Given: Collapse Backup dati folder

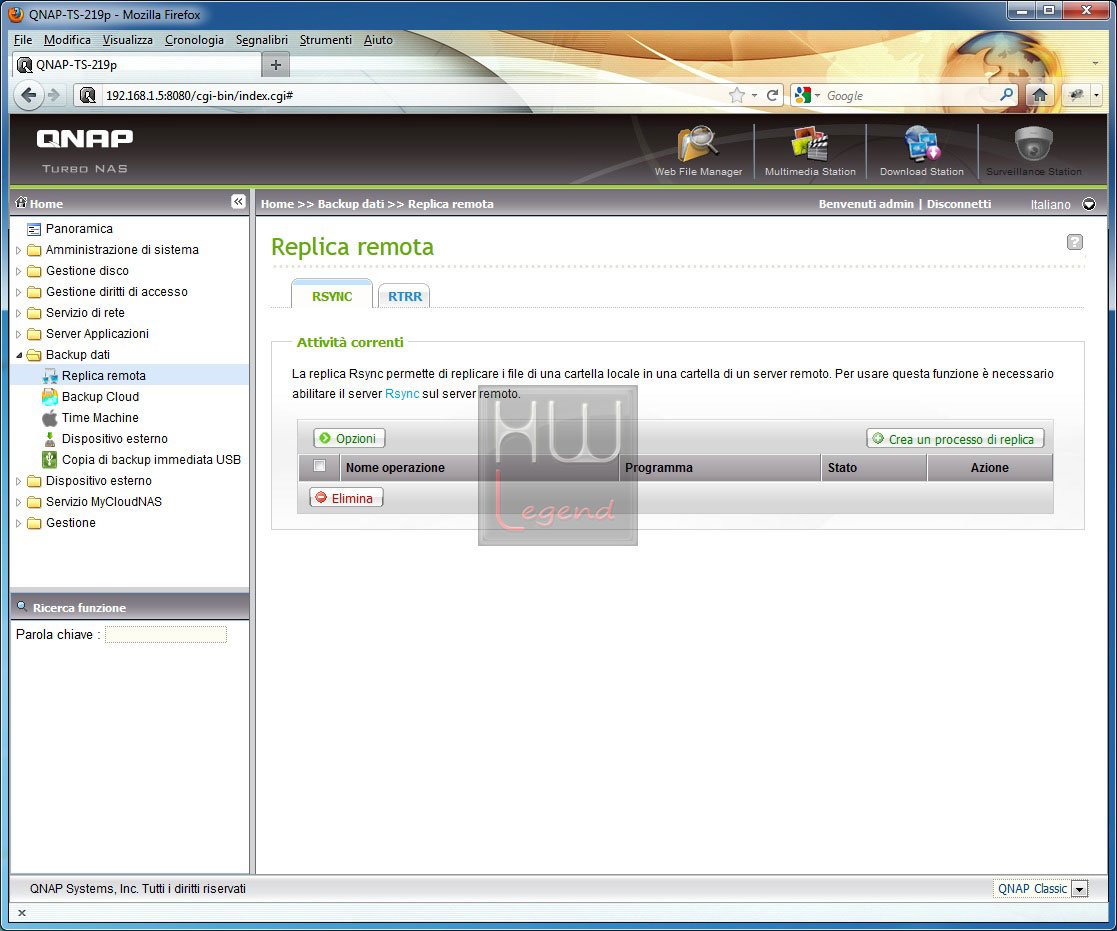Looking at the screenshot, I should coord(19,355).
